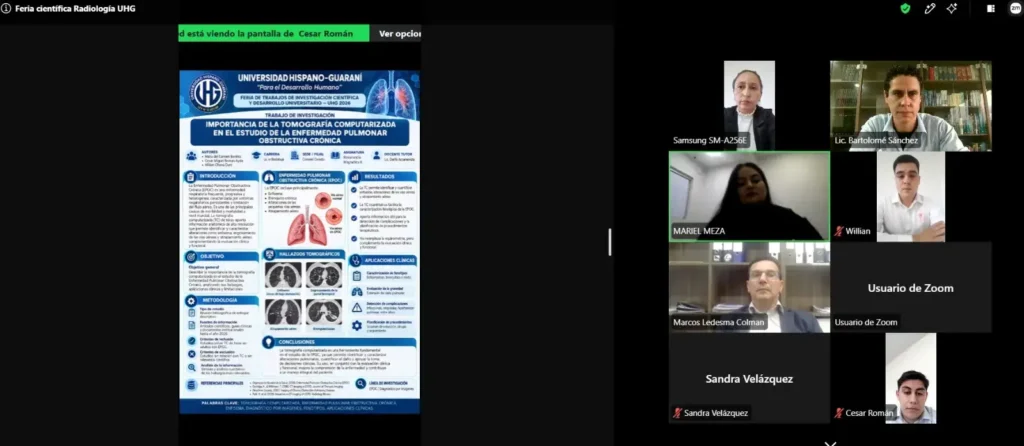Click the 'Marcos Ledesma Colman' name label
Screen dimensions: 1024x446
[x=719, y=322]
